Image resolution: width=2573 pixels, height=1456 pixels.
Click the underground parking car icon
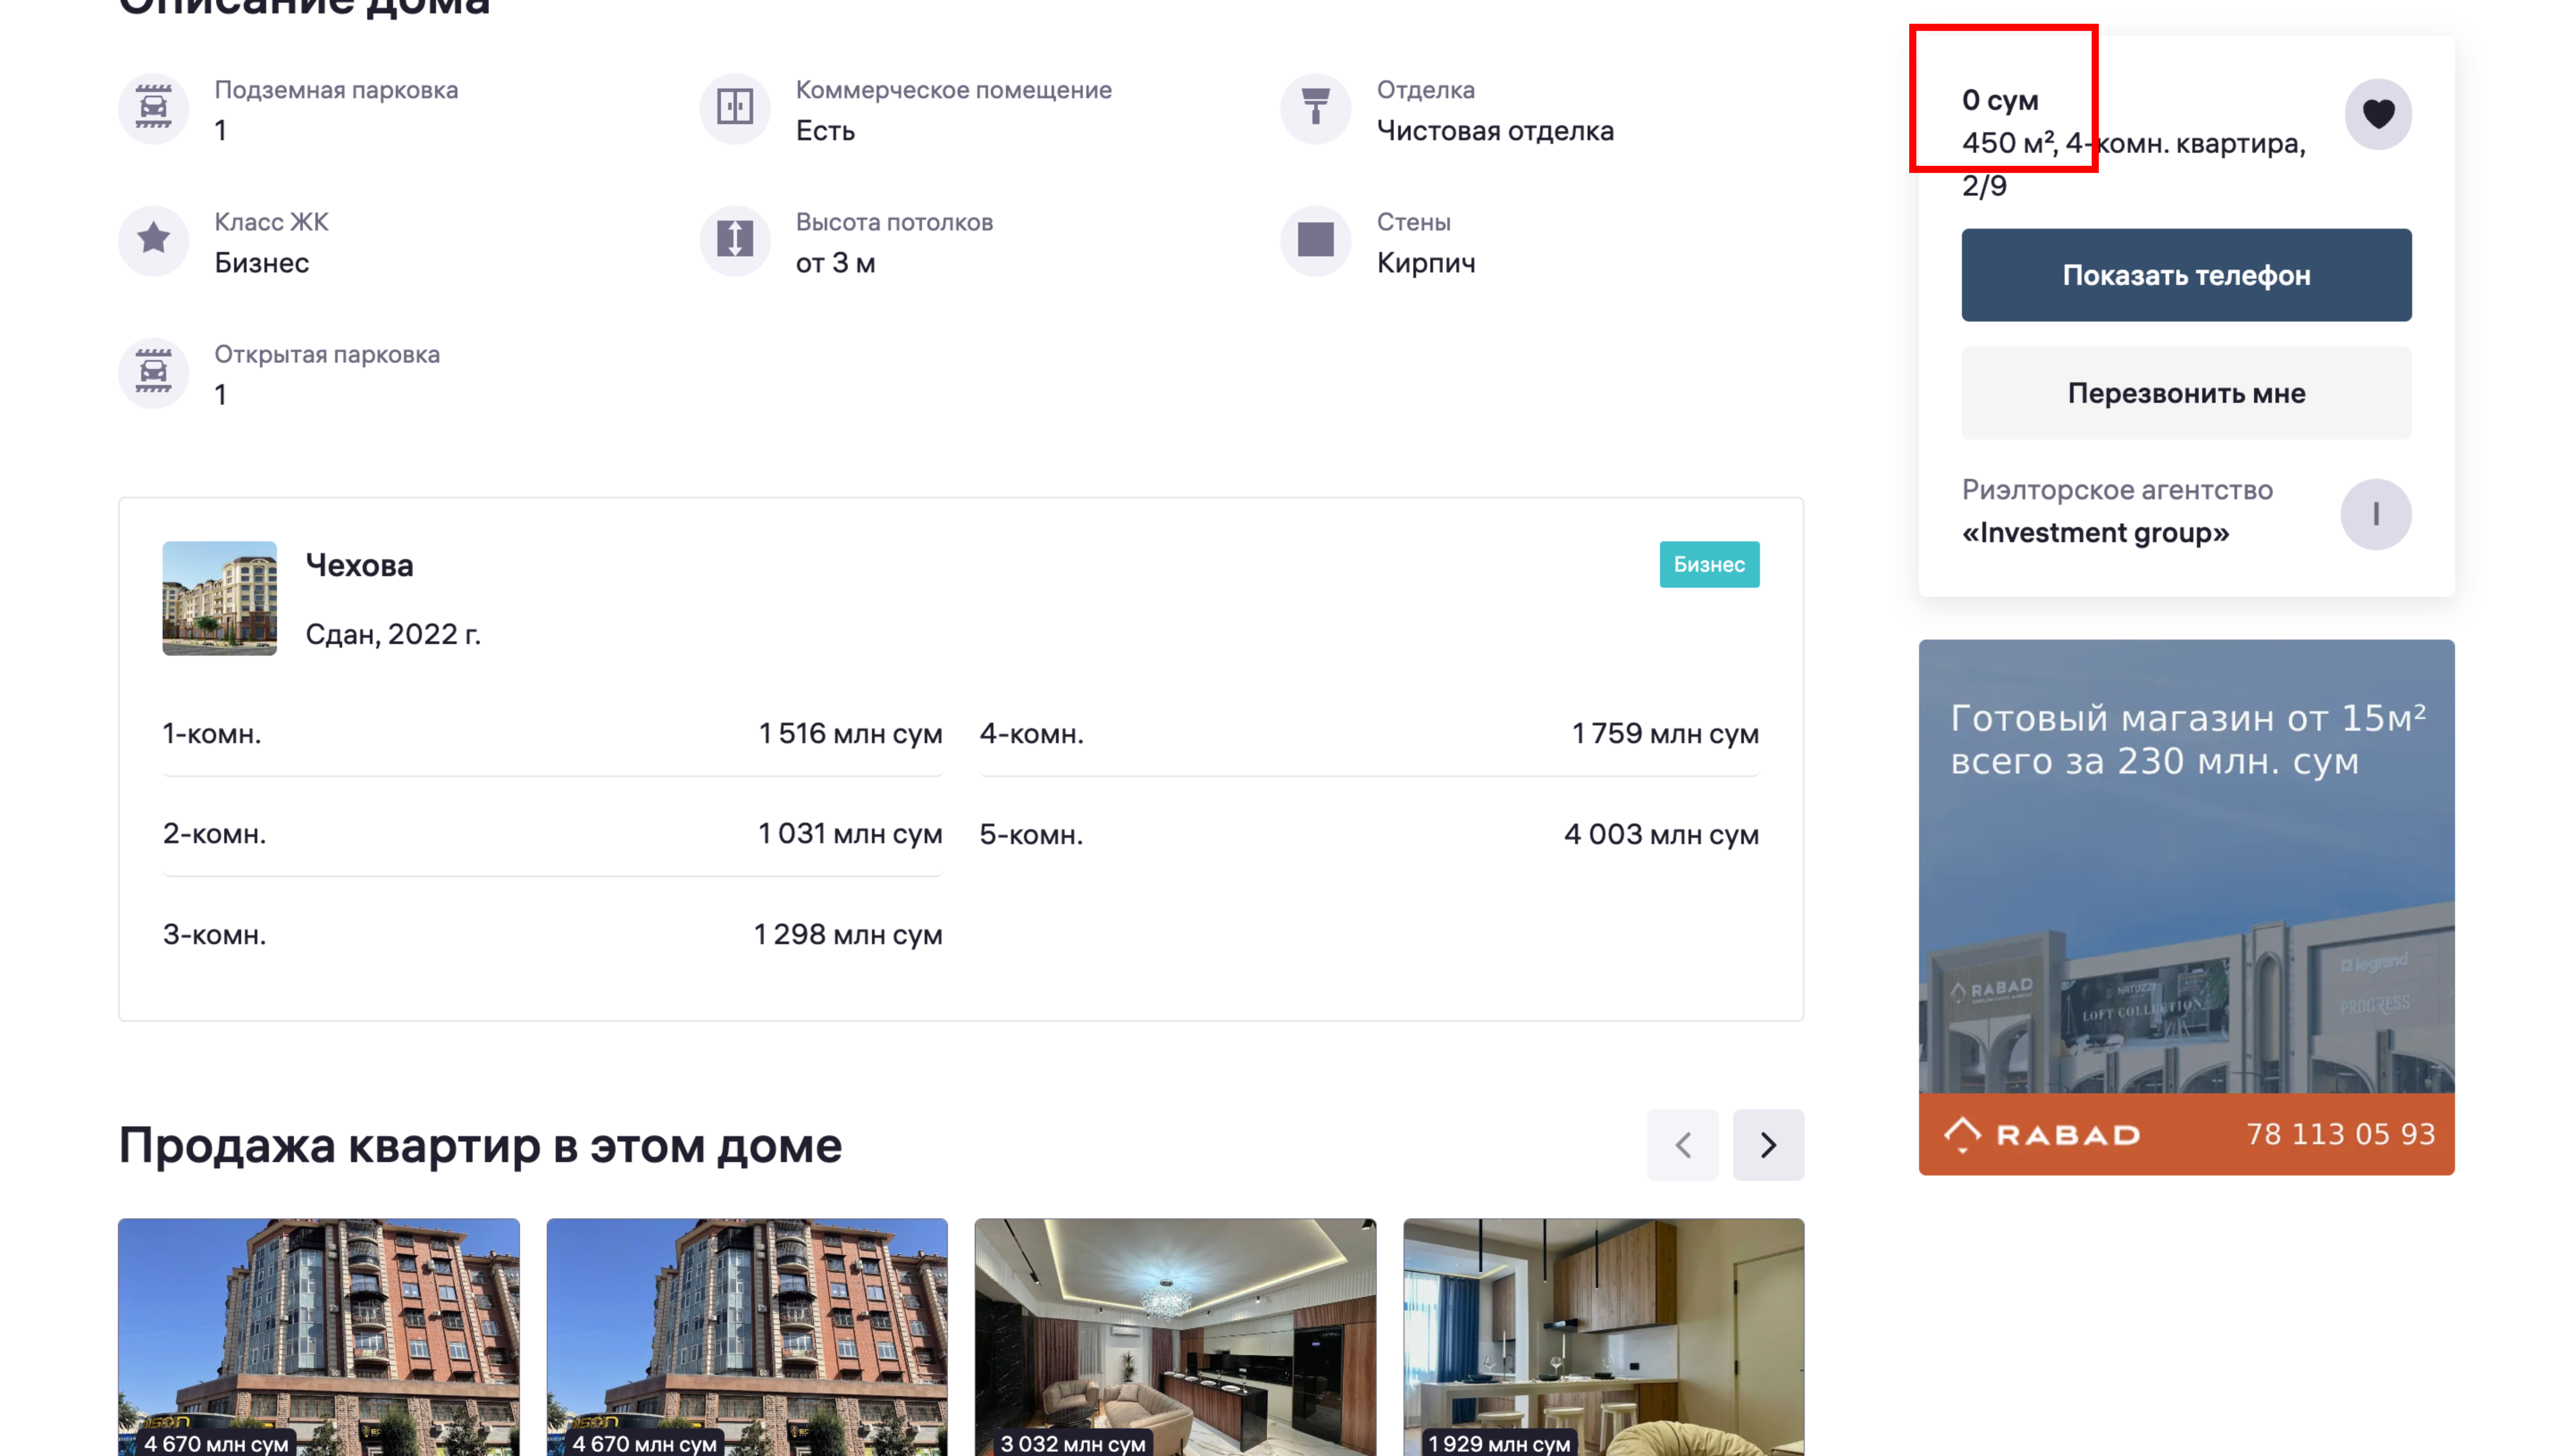[x=153, y=108]
